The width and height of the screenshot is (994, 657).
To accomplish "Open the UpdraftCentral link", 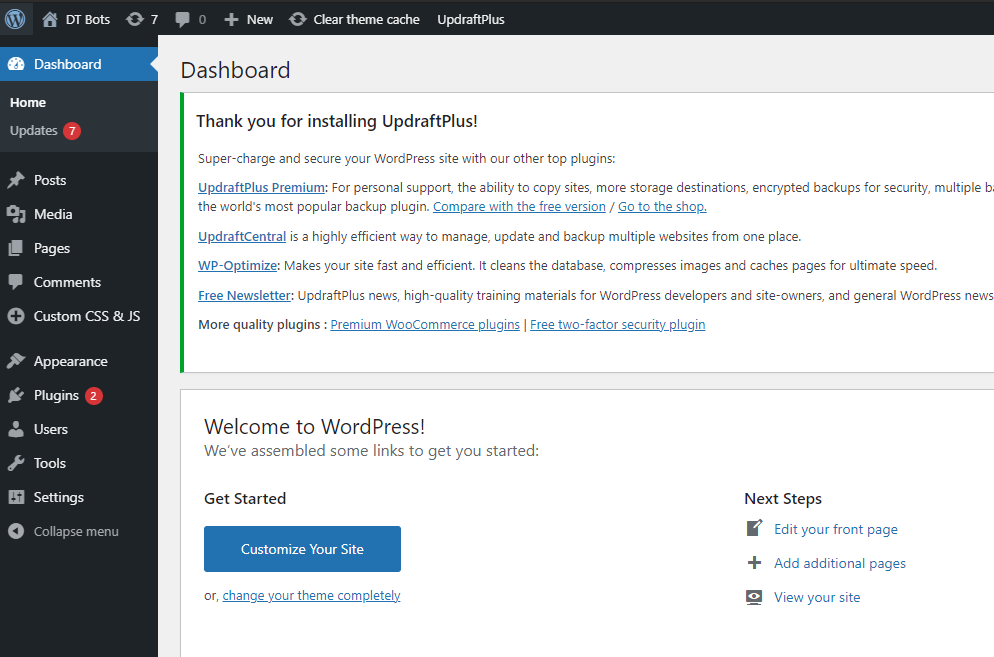I will [x=242, y=237].
